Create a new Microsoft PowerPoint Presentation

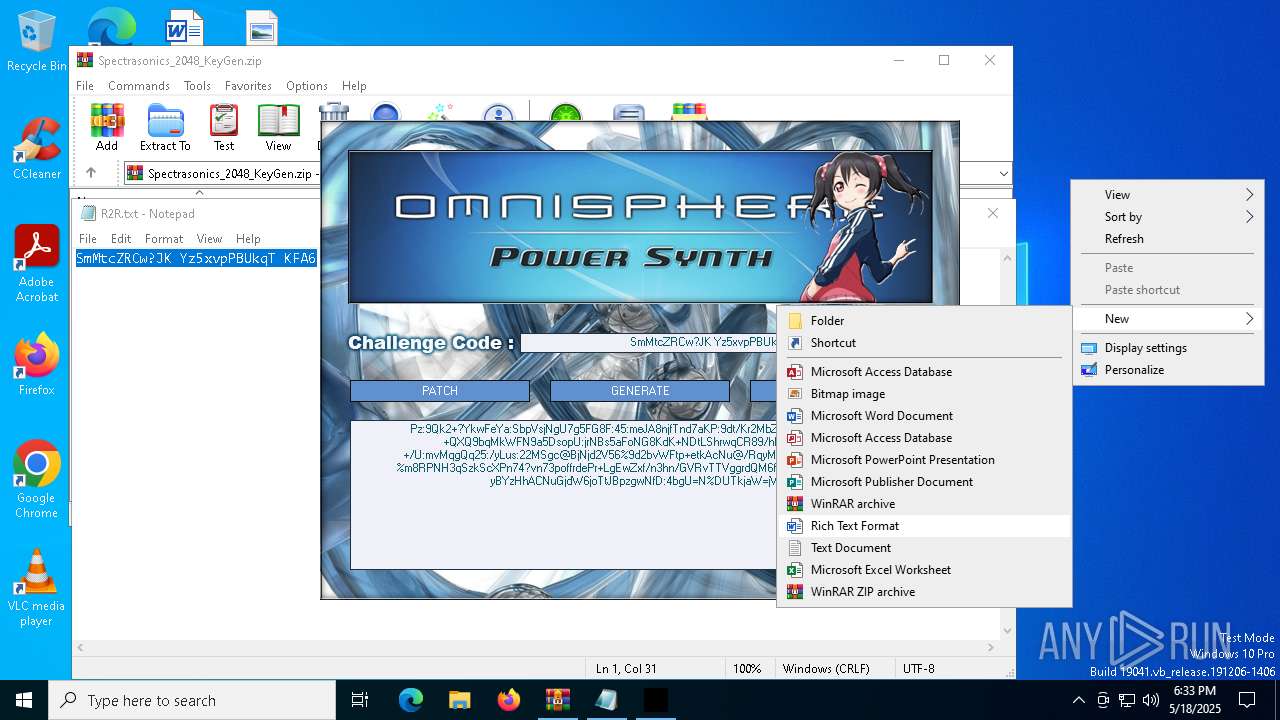[924, 460]
